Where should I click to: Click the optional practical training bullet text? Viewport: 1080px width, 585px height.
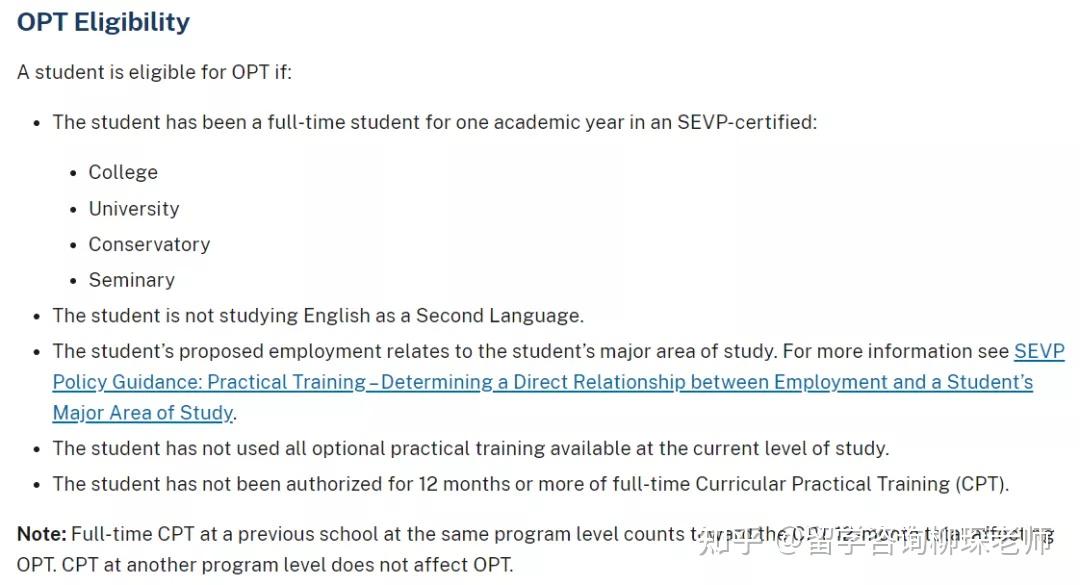click(470, 447)
